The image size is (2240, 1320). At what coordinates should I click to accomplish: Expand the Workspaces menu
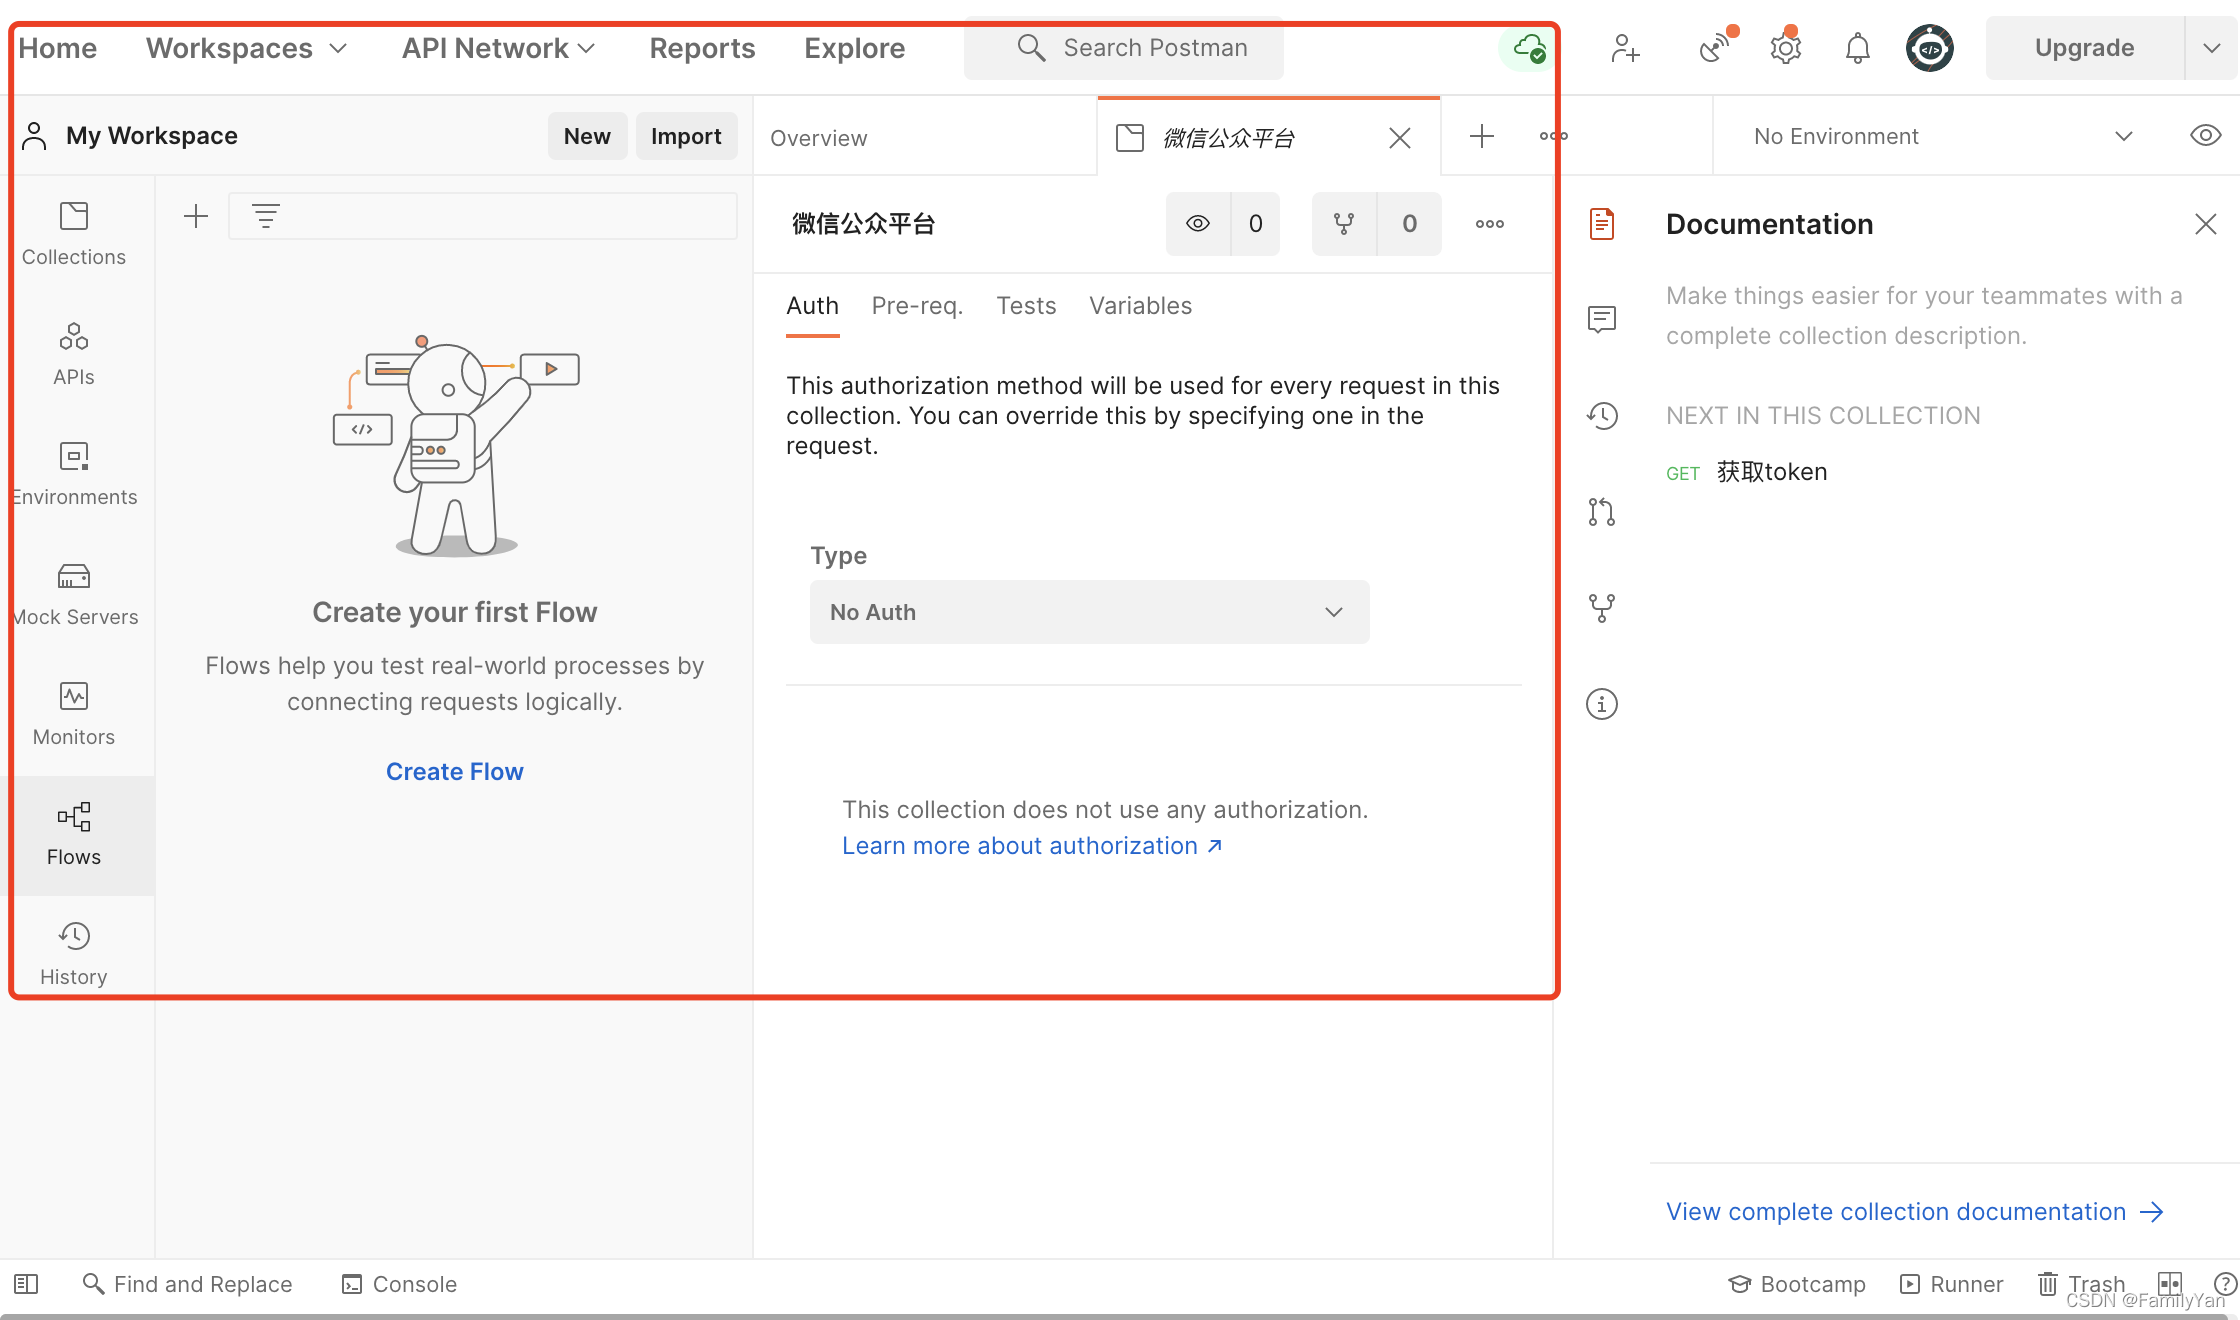246,48
